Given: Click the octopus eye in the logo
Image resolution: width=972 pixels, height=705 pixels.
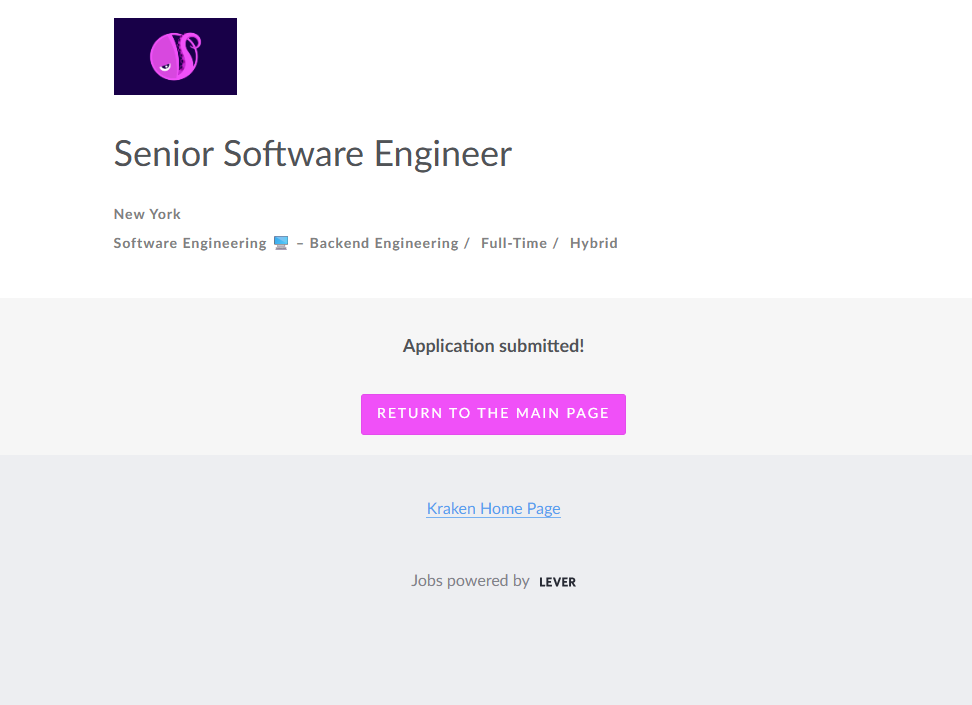Looking at the screenshot, I should pos(164,67).
